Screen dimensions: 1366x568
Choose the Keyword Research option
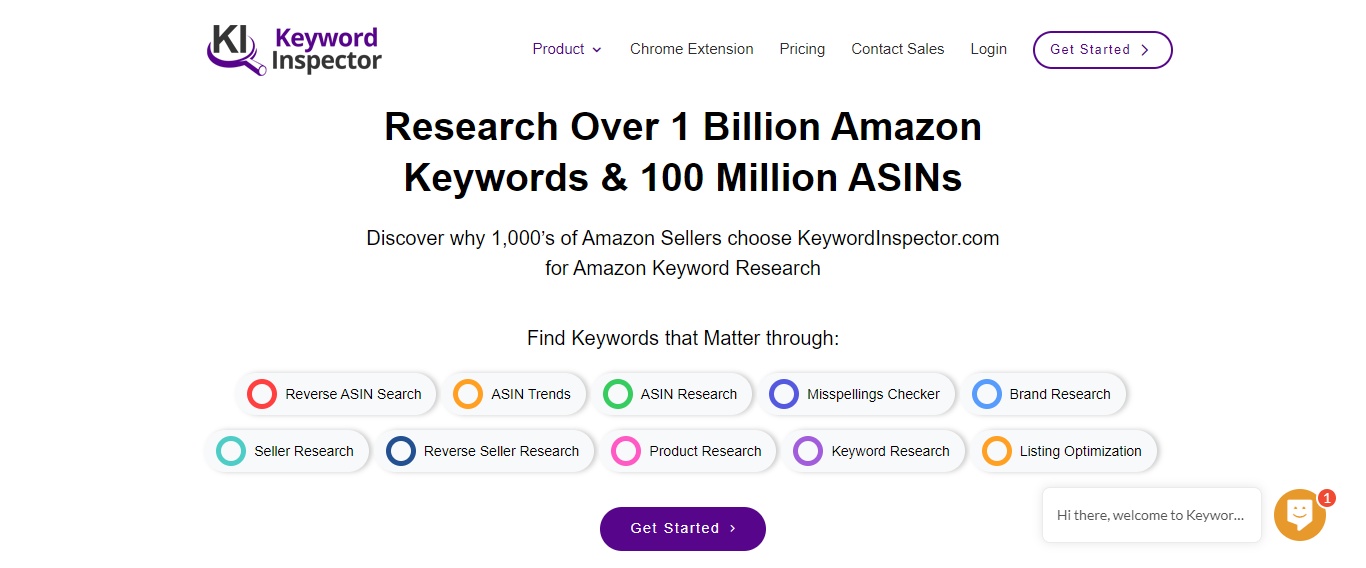point(874,451)
